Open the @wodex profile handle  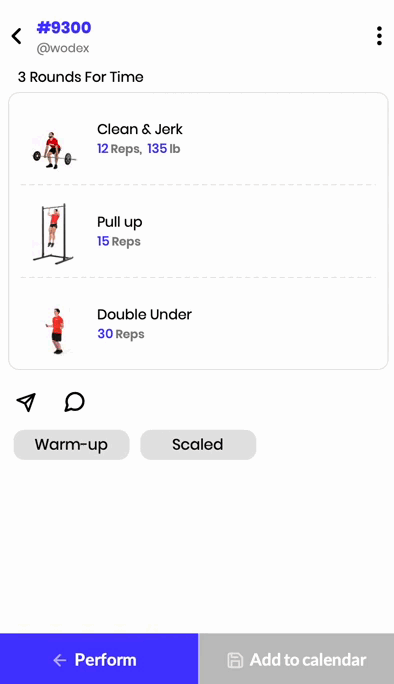coord(63,48)
